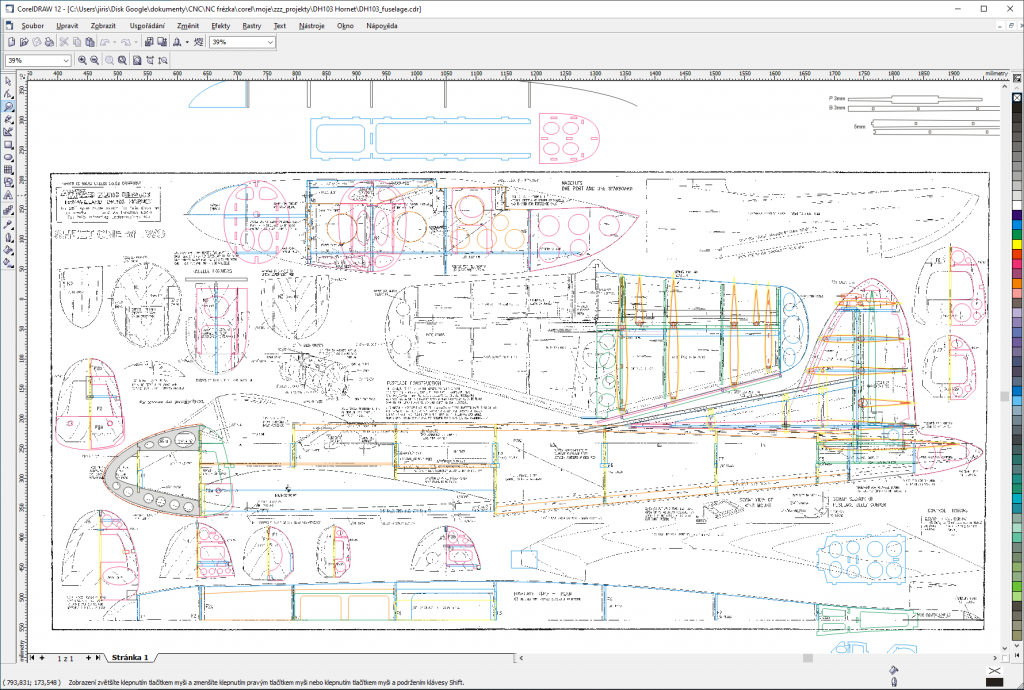The height and width of the screenshot is (690, 1024).
Task: Click the Save icon in the standard toolbar
Action: tap(37, 42)
